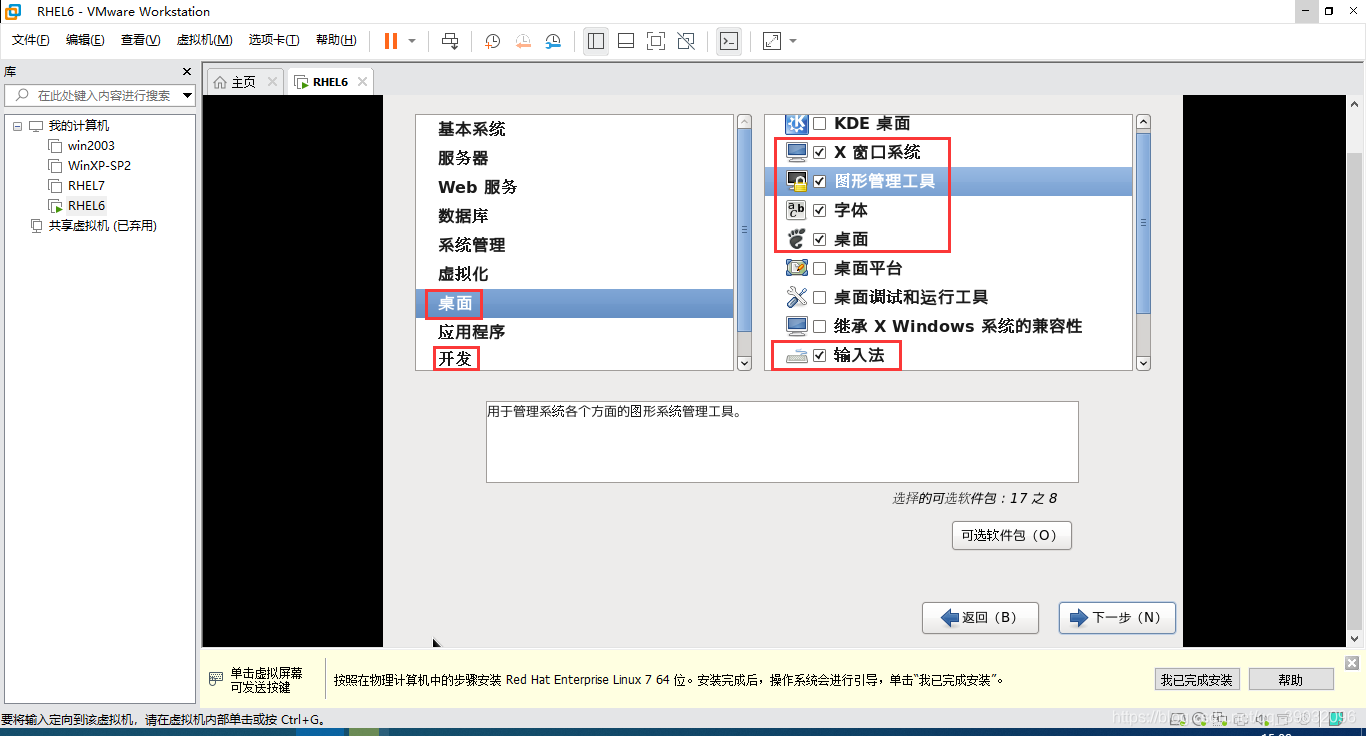Select win2003 in the library tree

(x=91, y=146)
